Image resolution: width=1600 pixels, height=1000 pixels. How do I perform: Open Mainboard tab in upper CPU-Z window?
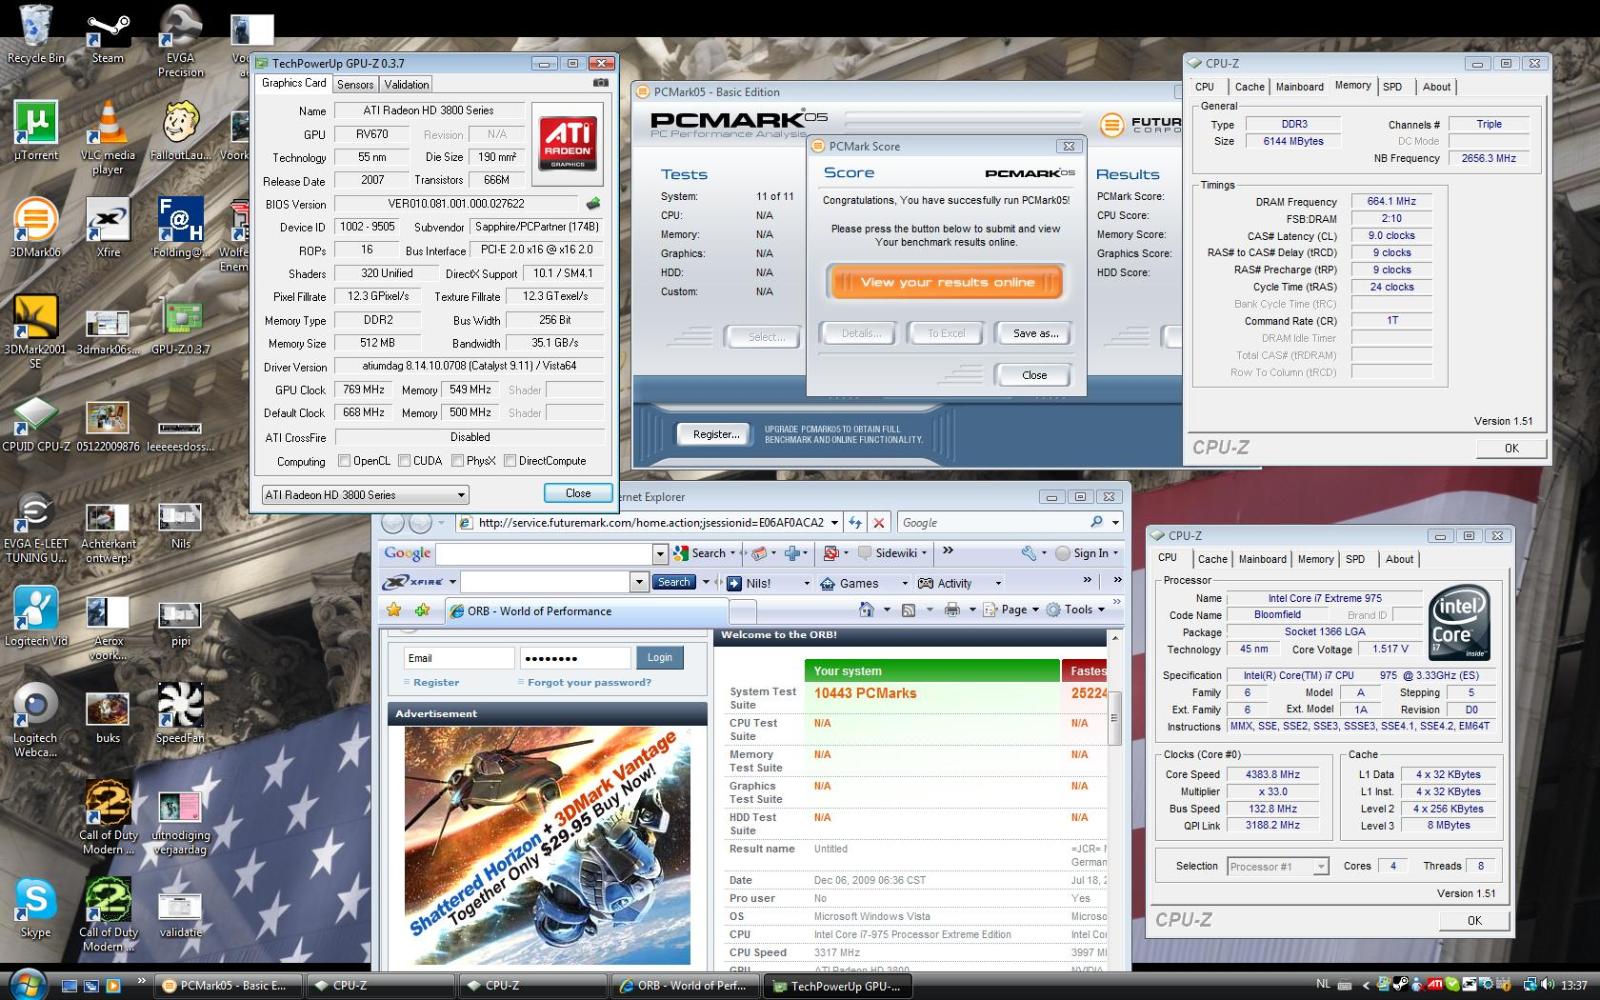(x=1299, y=87)
